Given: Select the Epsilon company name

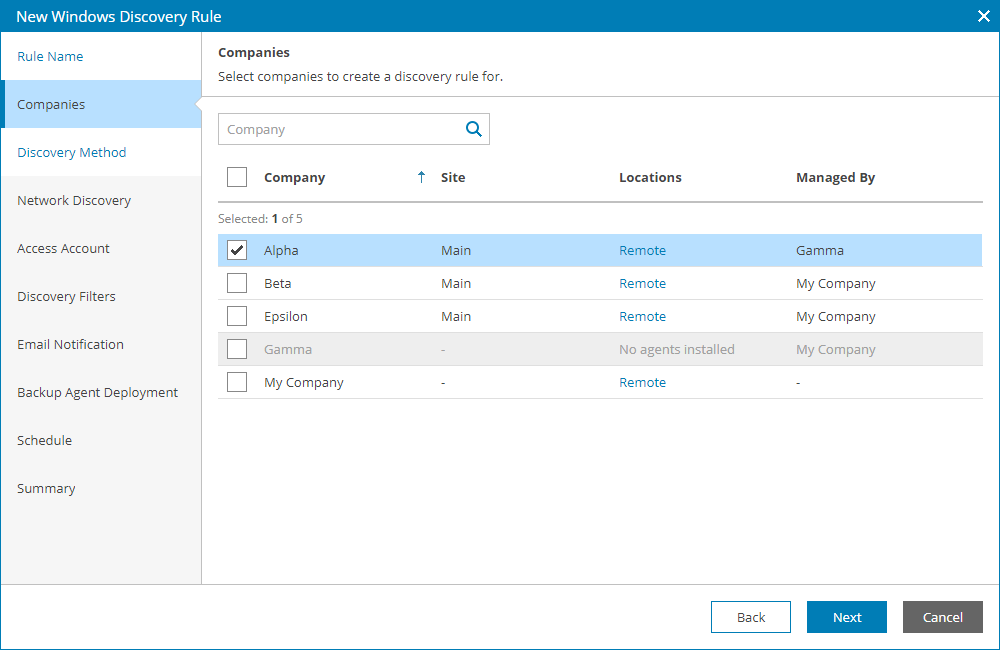Looking at the screenshot, I should click(x=286, y=316).
